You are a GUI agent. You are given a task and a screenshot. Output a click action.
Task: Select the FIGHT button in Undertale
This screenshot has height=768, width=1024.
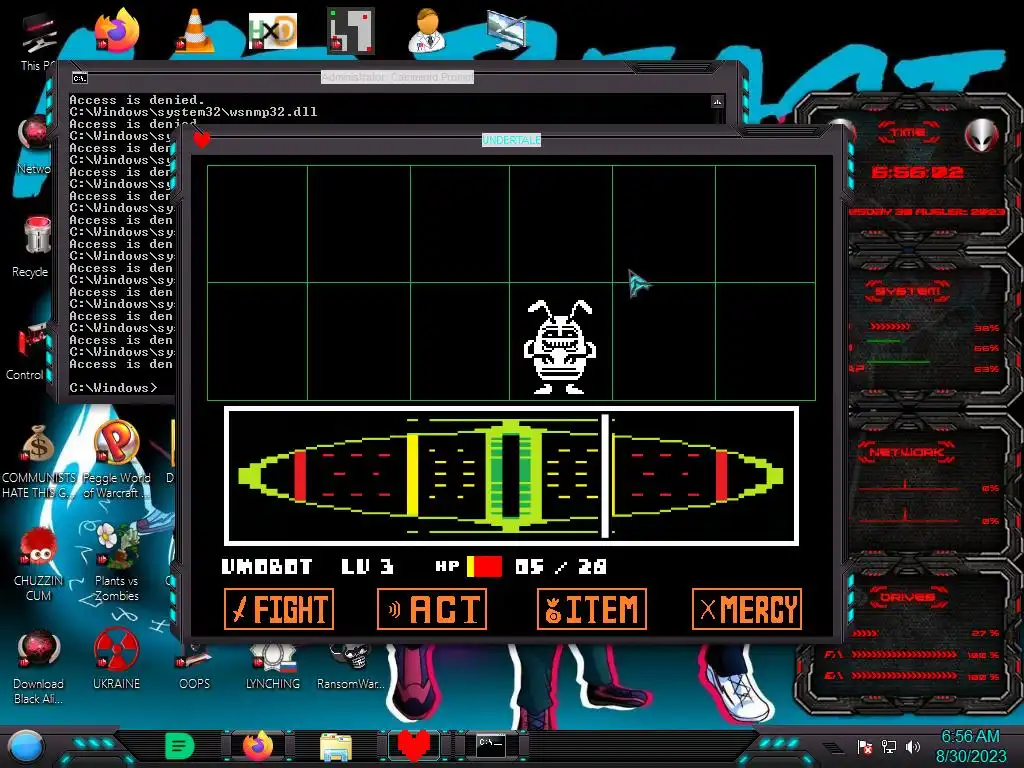pyautogui.click(x=279, y=609)
